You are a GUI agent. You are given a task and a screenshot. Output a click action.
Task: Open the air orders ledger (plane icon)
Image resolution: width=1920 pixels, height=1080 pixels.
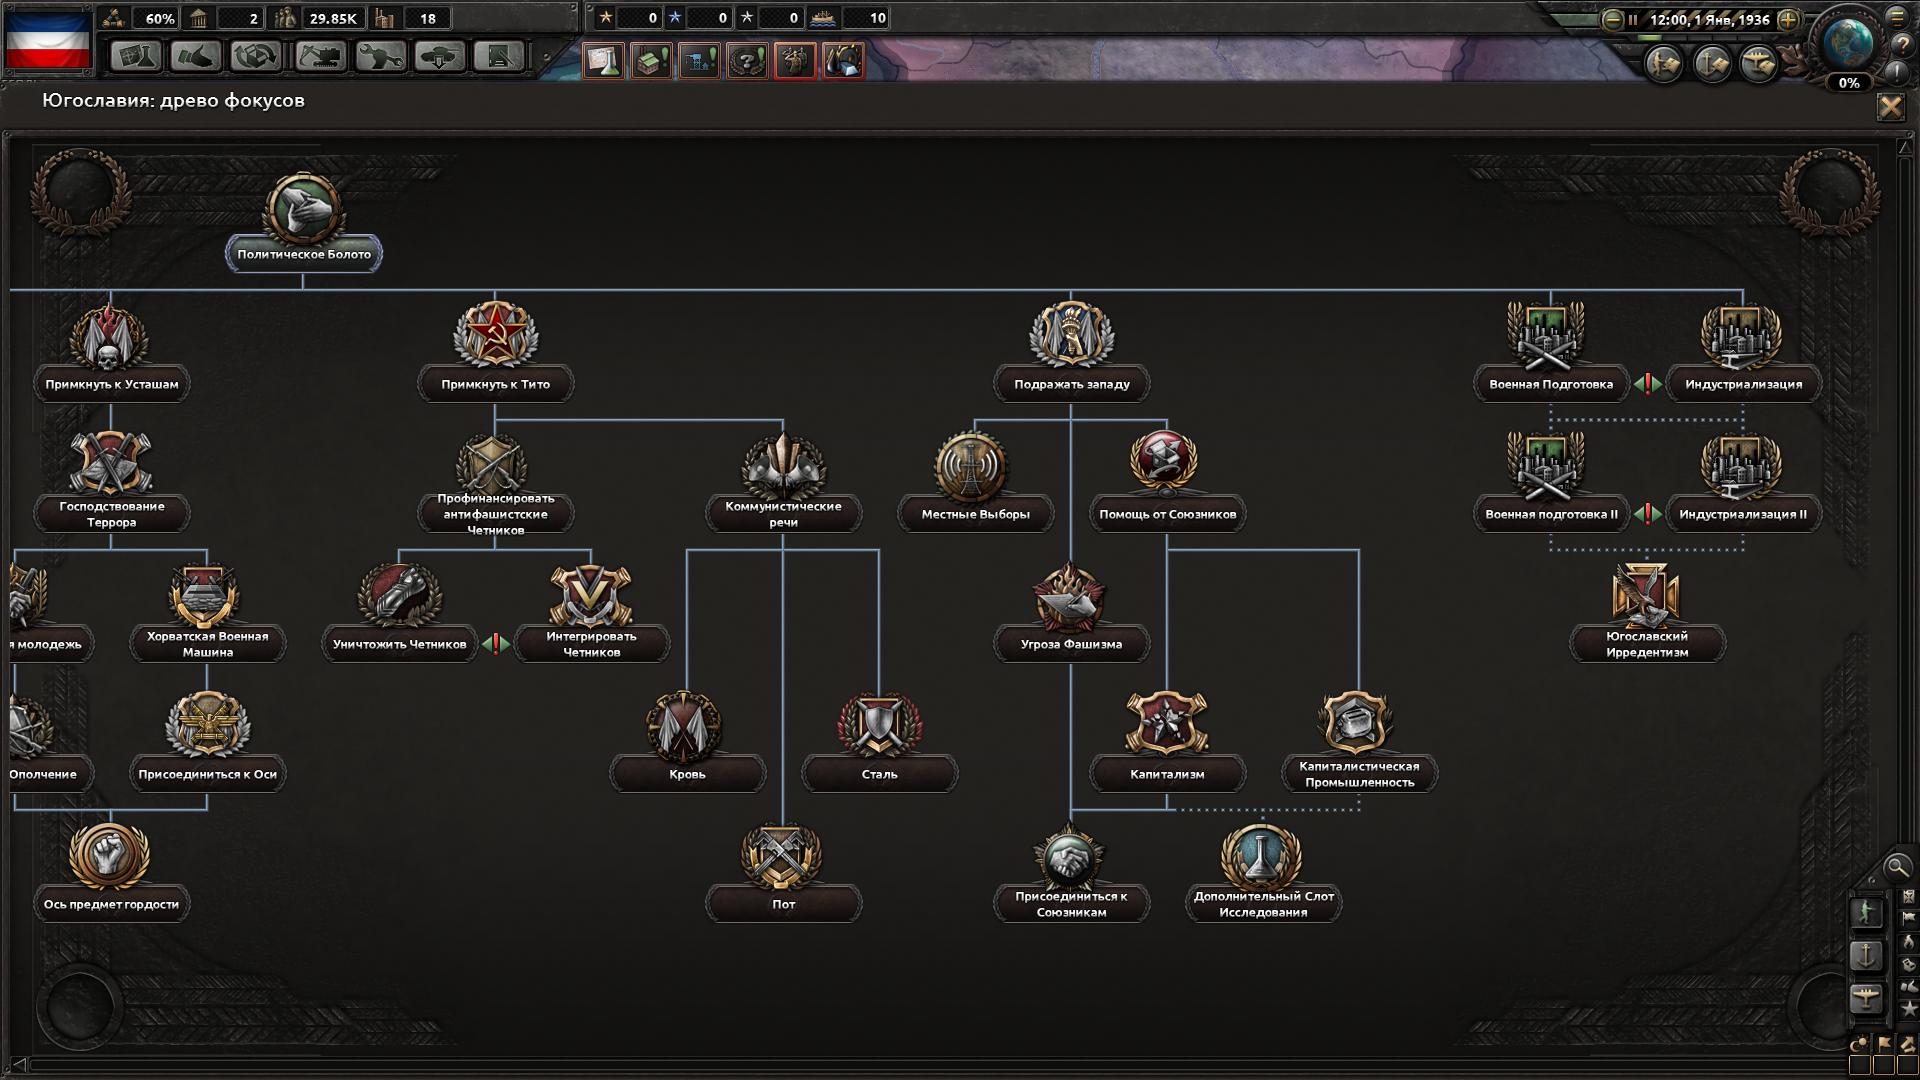tap(1759, 64)
